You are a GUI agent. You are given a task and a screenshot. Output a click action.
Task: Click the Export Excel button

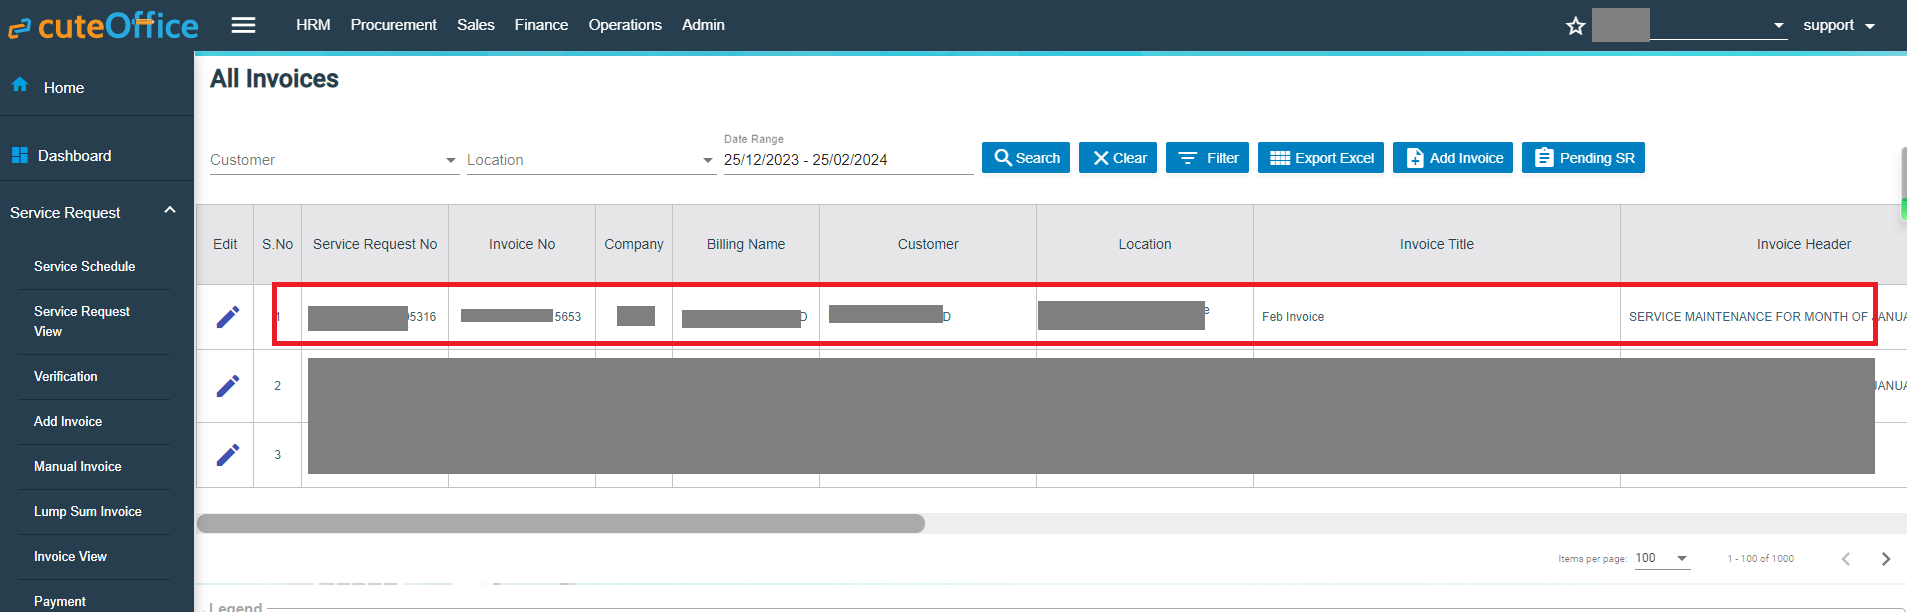(x=1321, y=158)
